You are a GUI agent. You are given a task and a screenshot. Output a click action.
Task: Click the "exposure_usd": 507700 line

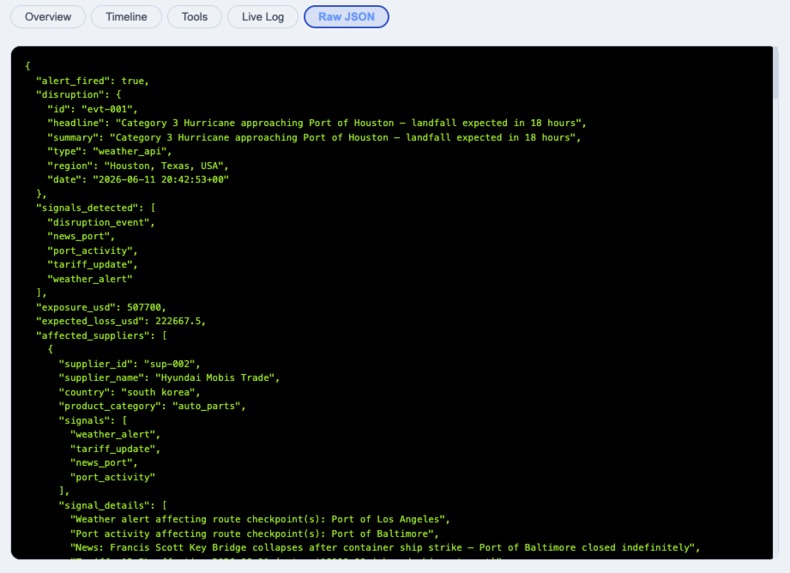point(101,307)
